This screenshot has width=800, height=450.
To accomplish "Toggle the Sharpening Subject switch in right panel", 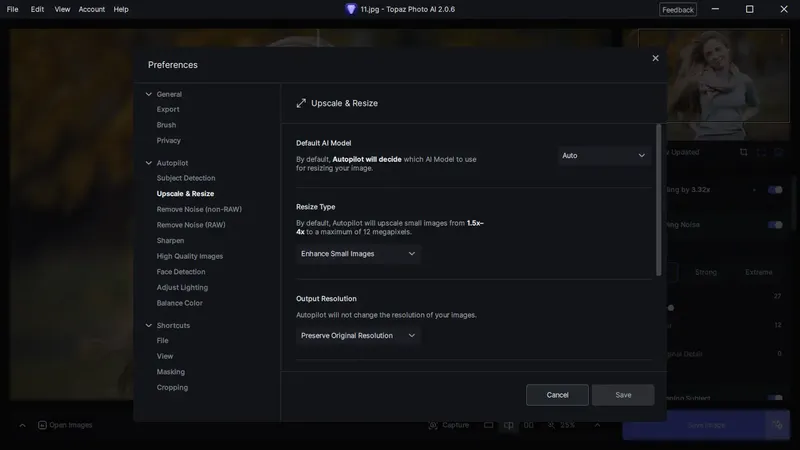I will click(775, 398).
